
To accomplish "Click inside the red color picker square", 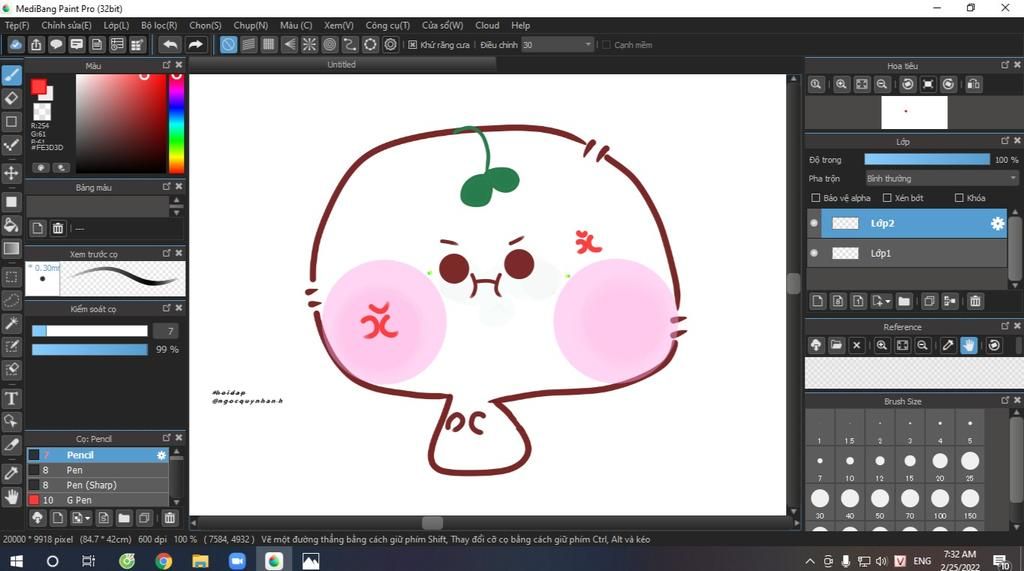I will [x=121, y=123].
